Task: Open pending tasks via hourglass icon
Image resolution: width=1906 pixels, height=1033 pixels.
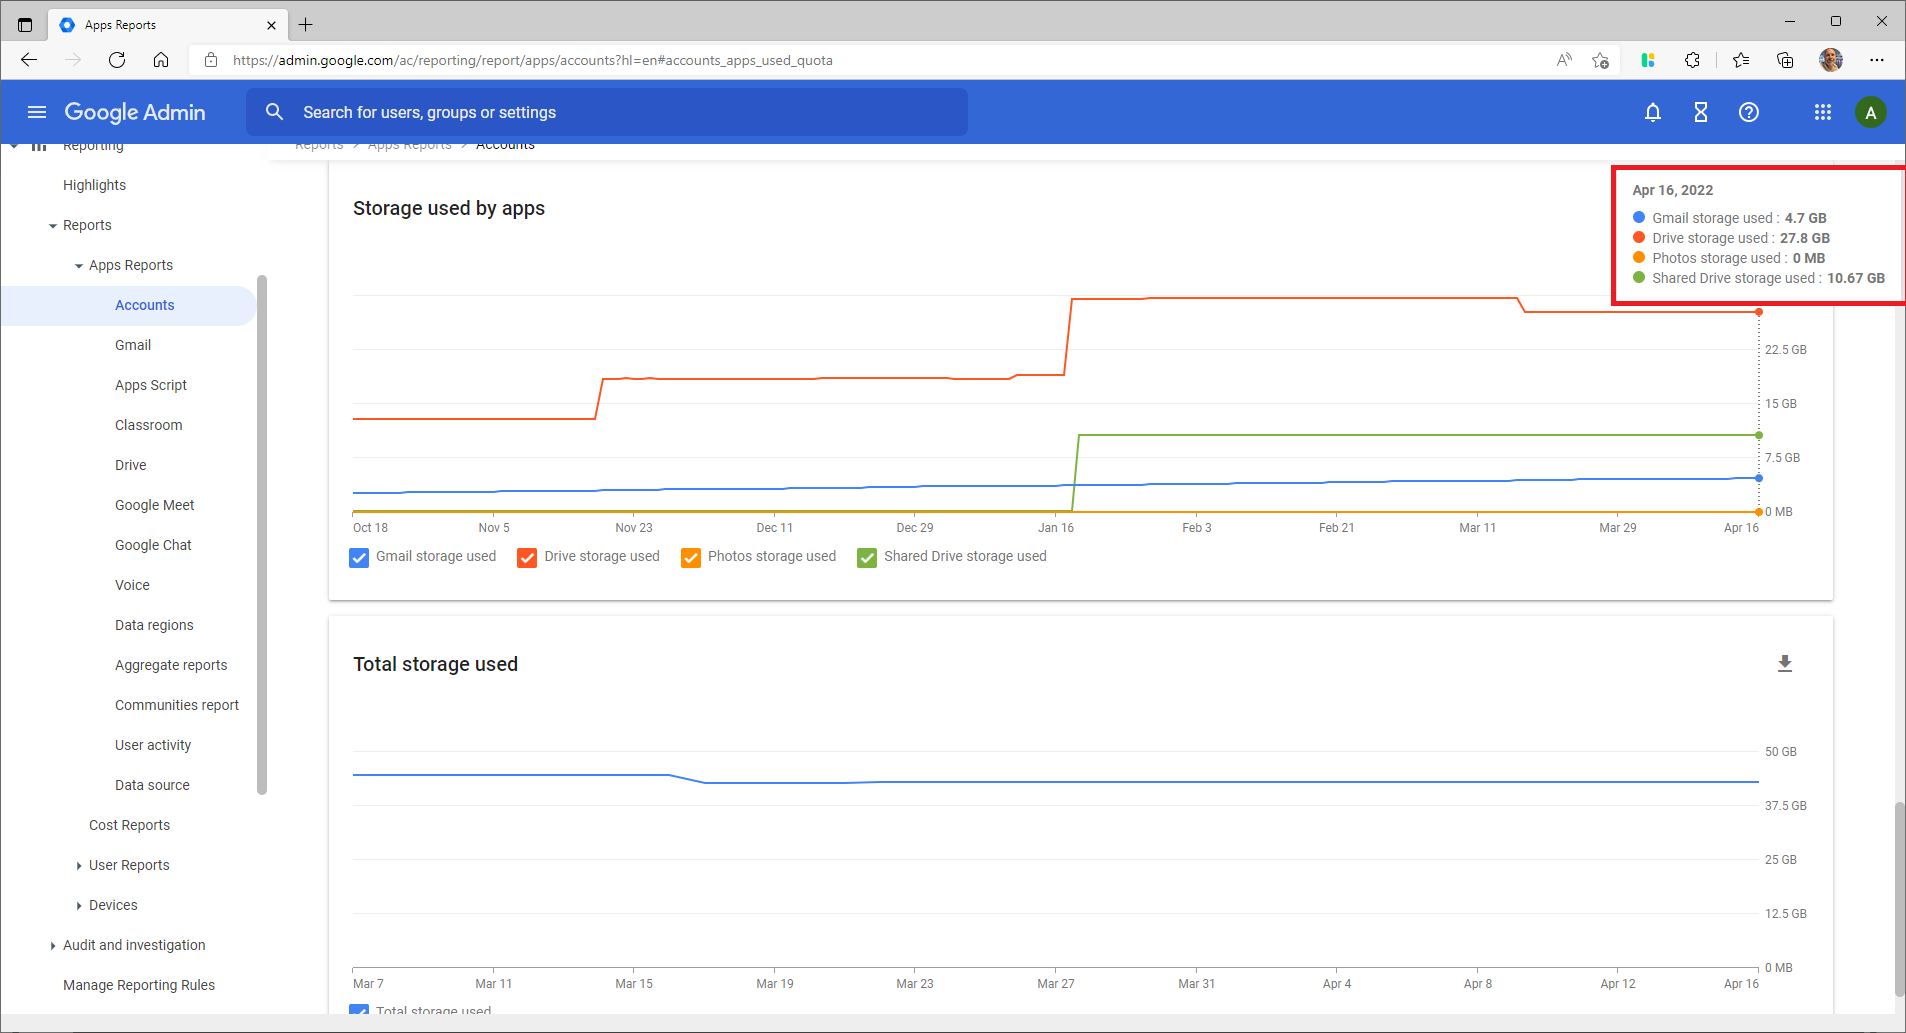Action: pos(1700,112)
